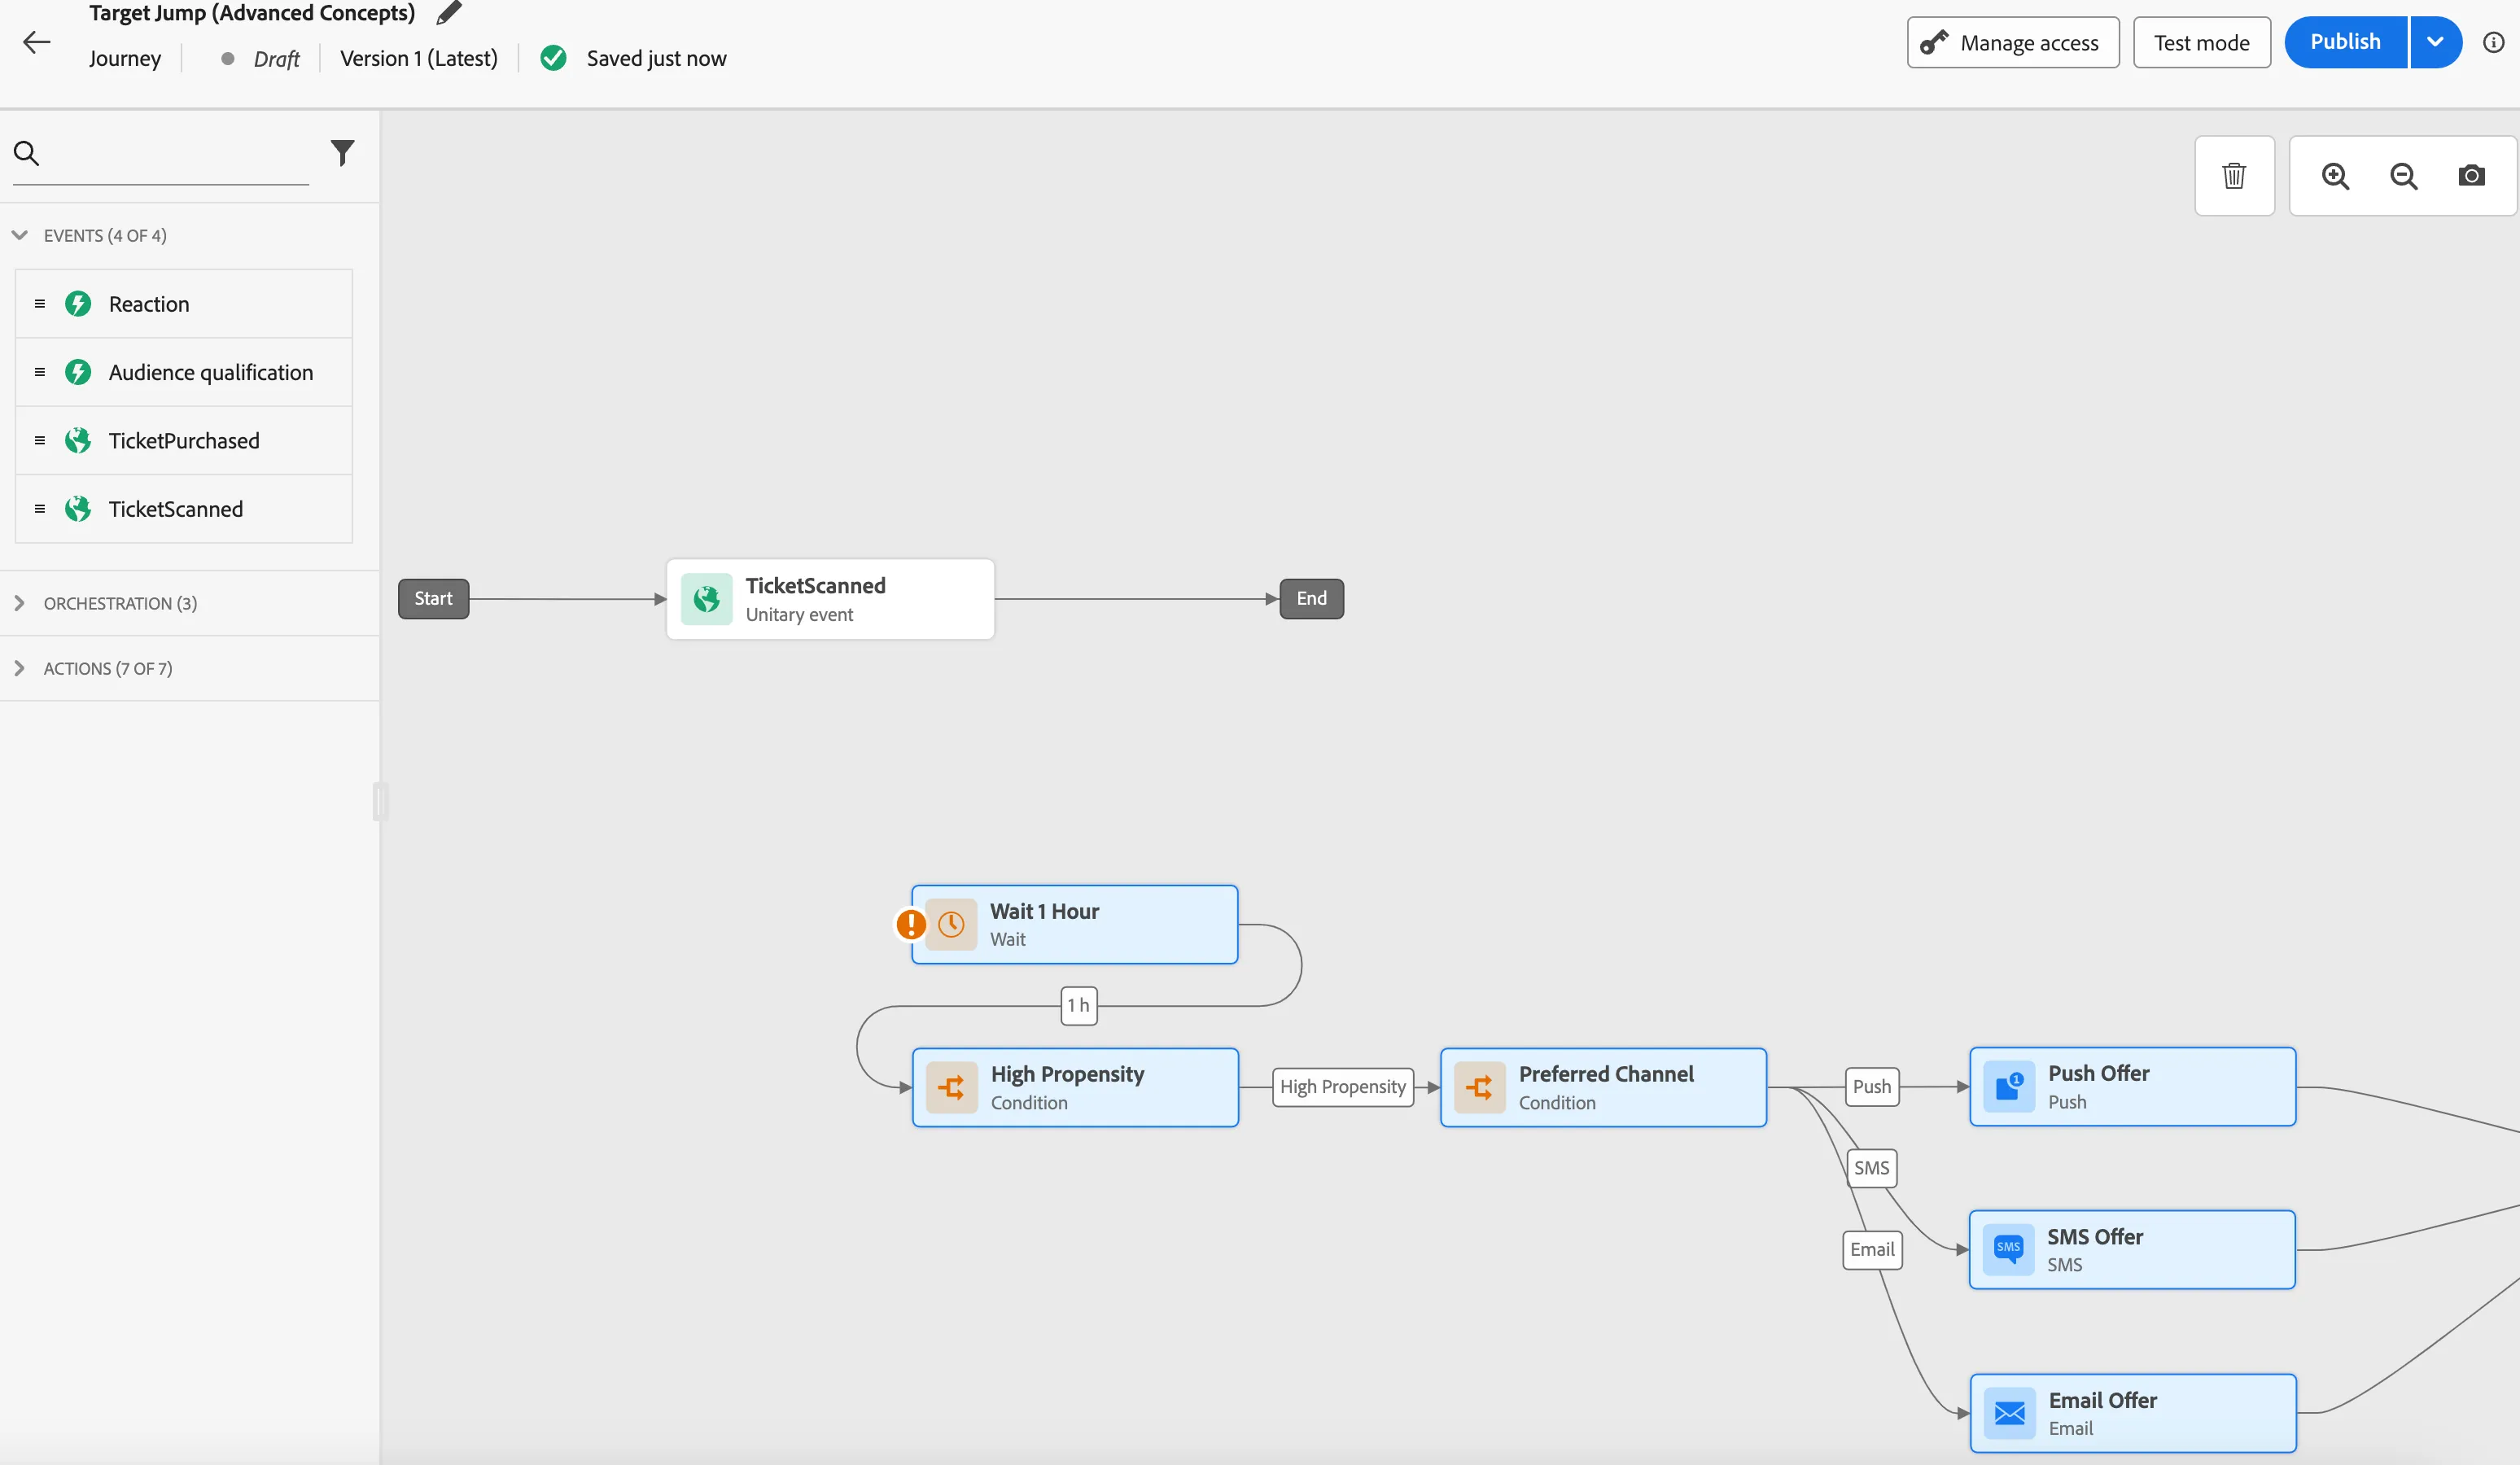Expand the Actions section
The height and width of the screenshot is (1465, 2520).
click(x=19, y=668)
